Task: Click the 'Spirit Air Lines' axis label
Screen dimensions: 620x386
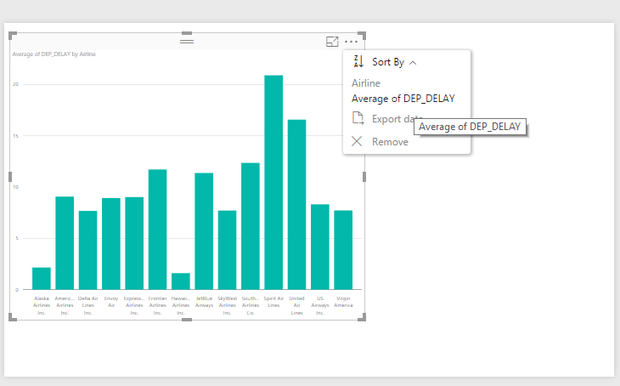Action: pos(274,302)
